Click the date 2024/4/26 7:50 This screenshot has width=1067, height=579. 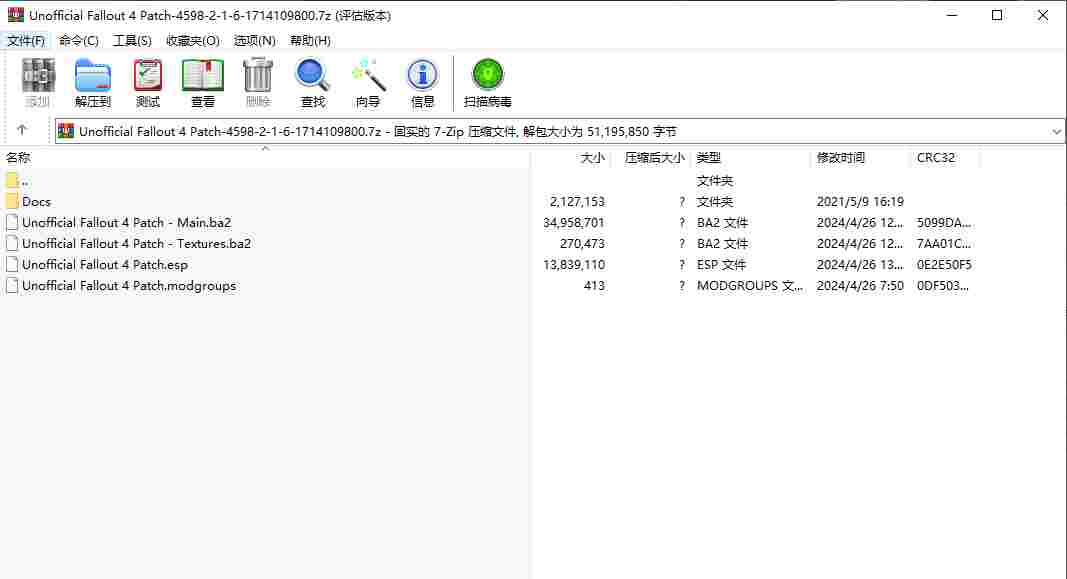coord(860,286)
